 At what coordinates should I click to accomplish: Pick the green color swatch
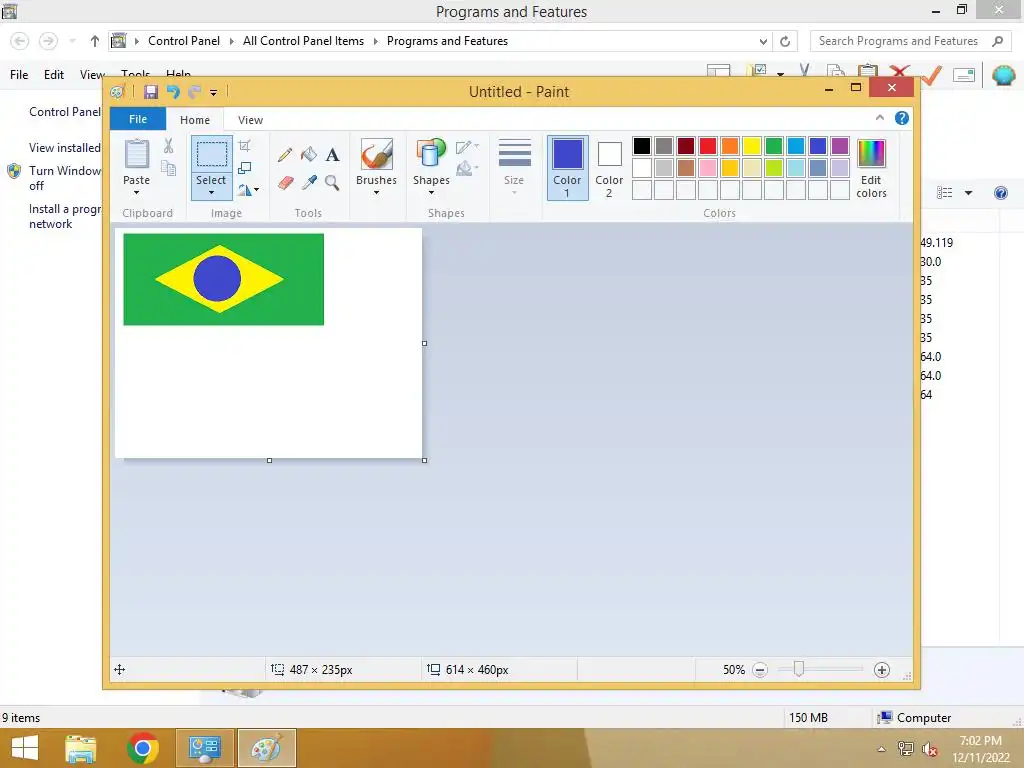point(774,146)
